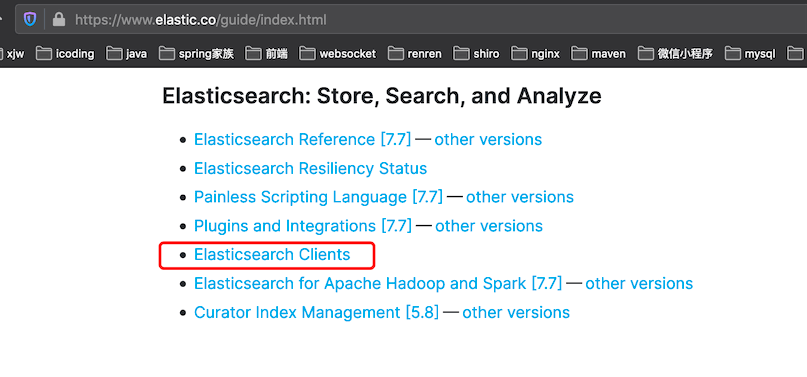Open the renren bookmarks folder

(x=415, y=53)
